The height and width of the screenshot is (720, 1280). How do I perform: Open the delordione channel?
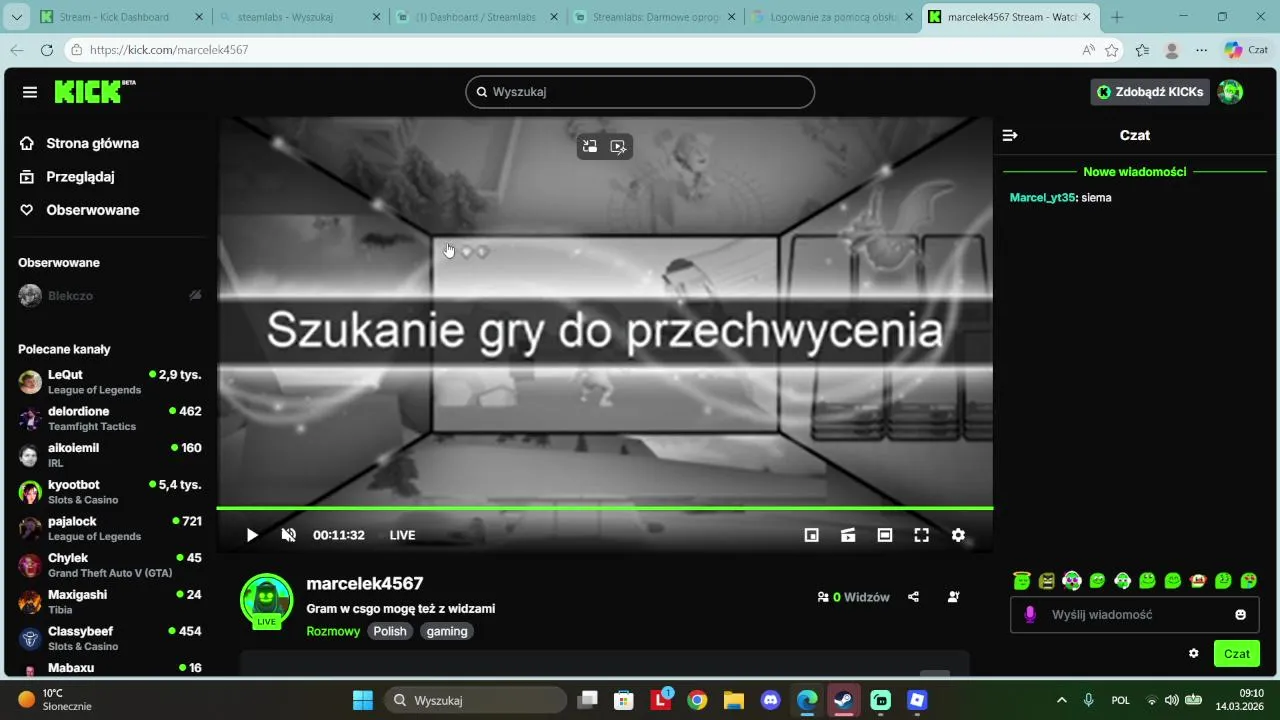click(x=110, y=418)
